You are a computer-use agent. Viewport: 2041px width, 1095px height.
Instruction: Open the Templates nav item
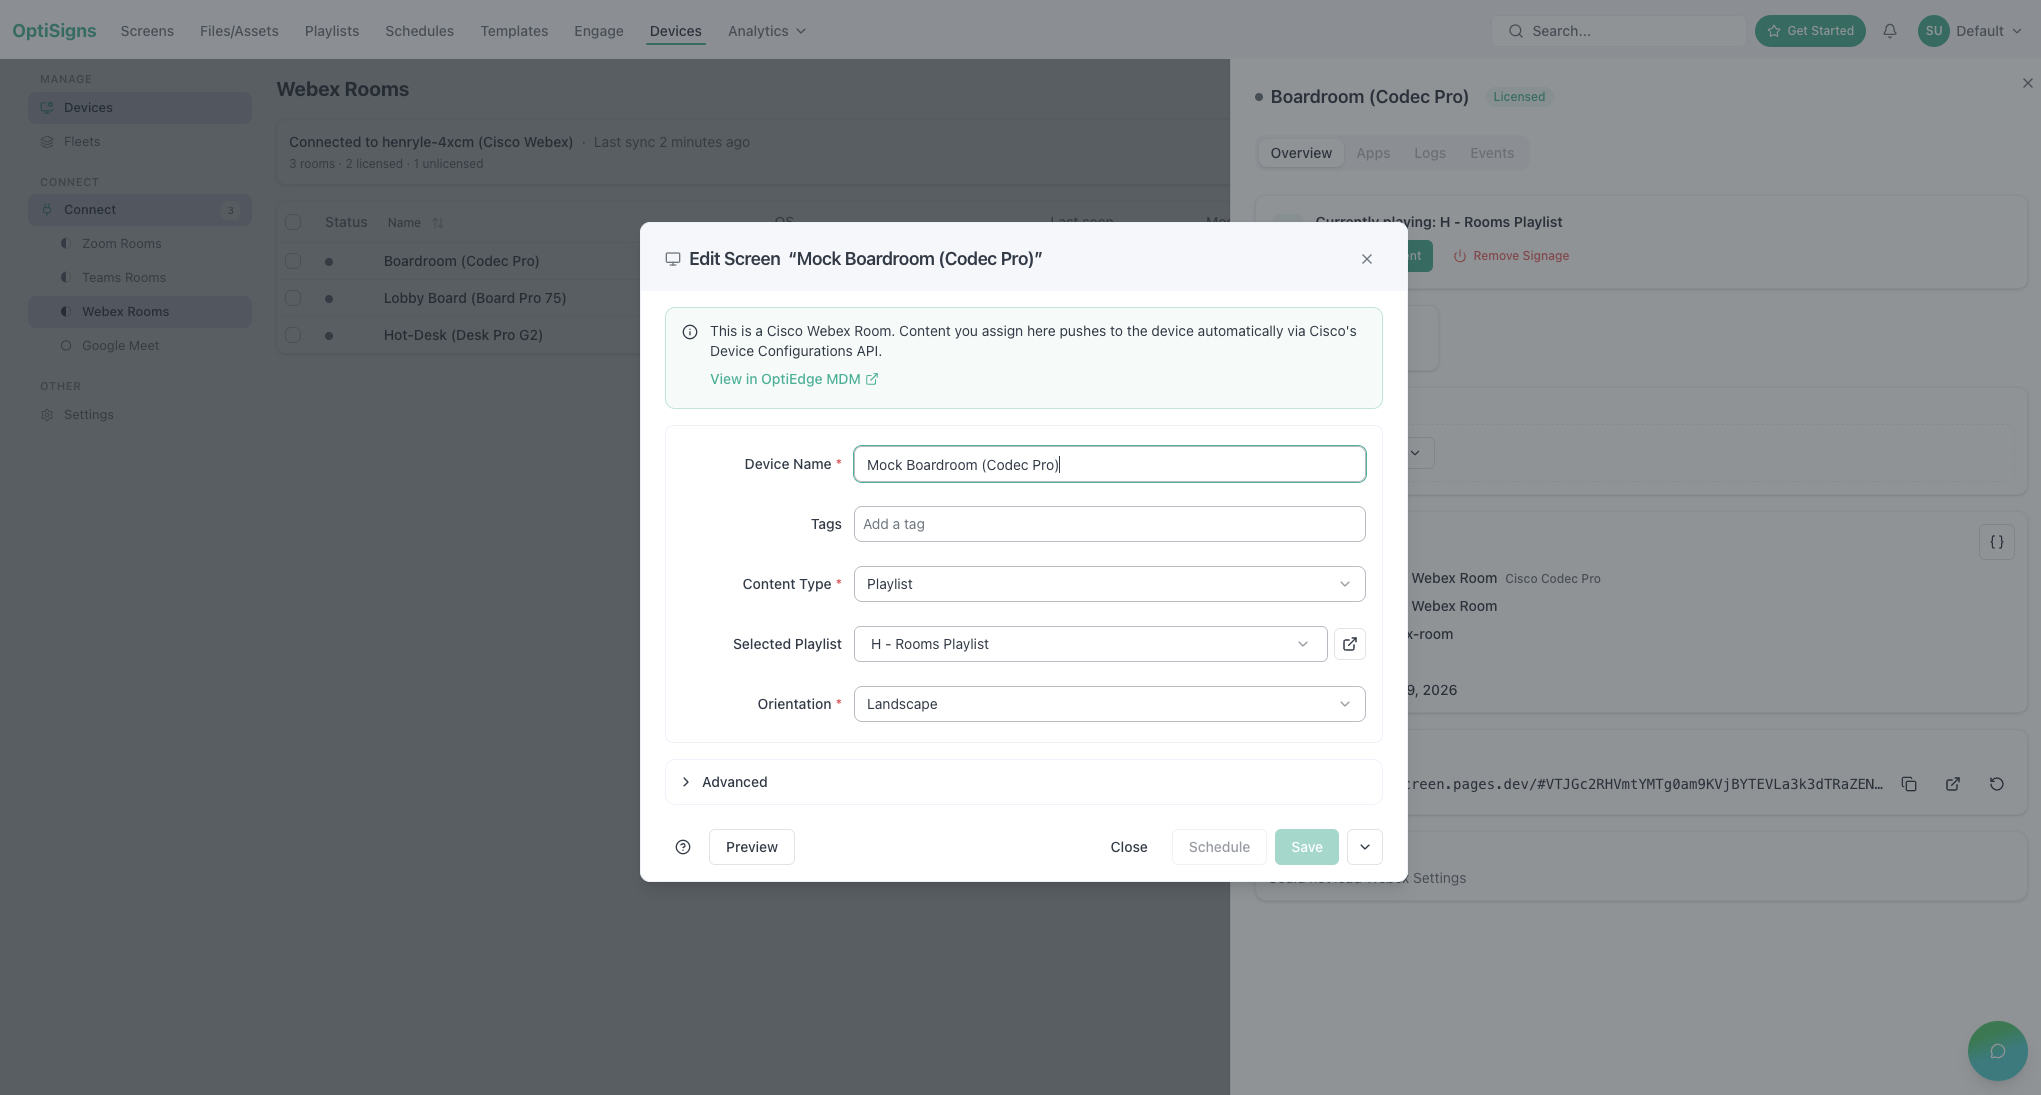514,31
